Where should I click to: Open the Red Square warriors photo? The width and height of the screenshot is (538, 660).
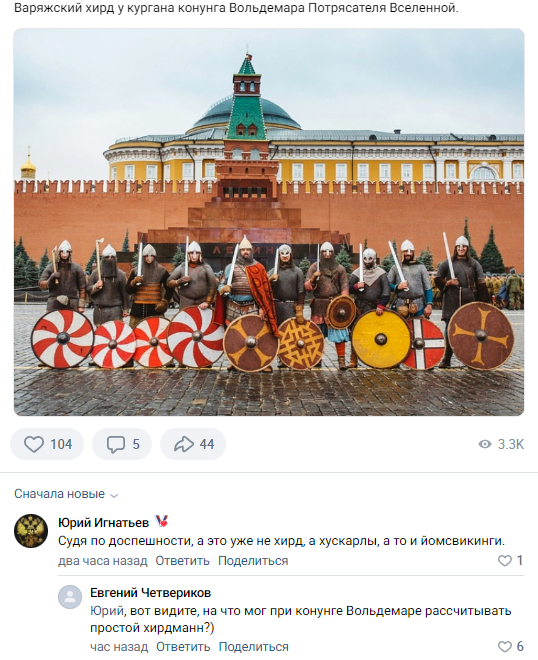269,222
